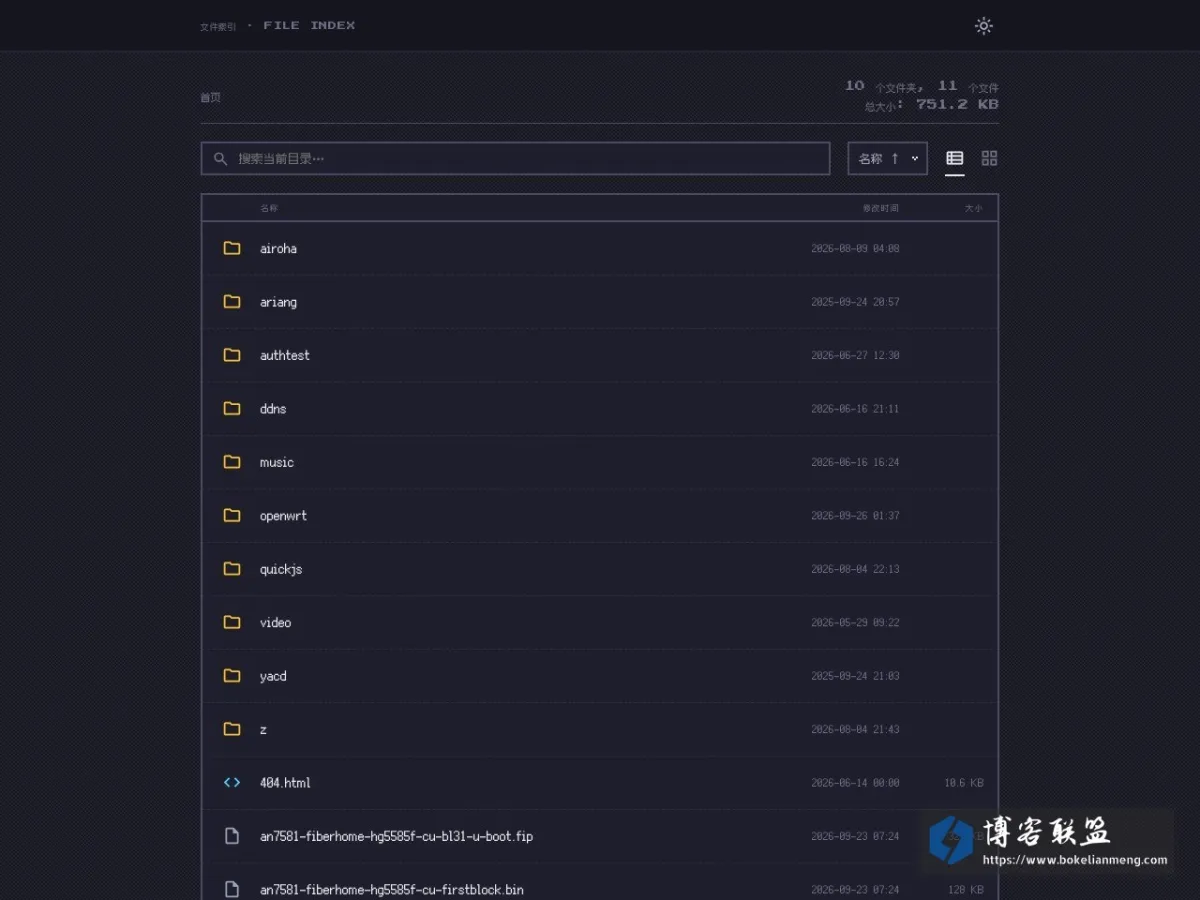The height and width of the screenshot is (900, 1200).
Task: Click the code icon beside 404.html
Action: pyautogui.click(x=232, y=783)
